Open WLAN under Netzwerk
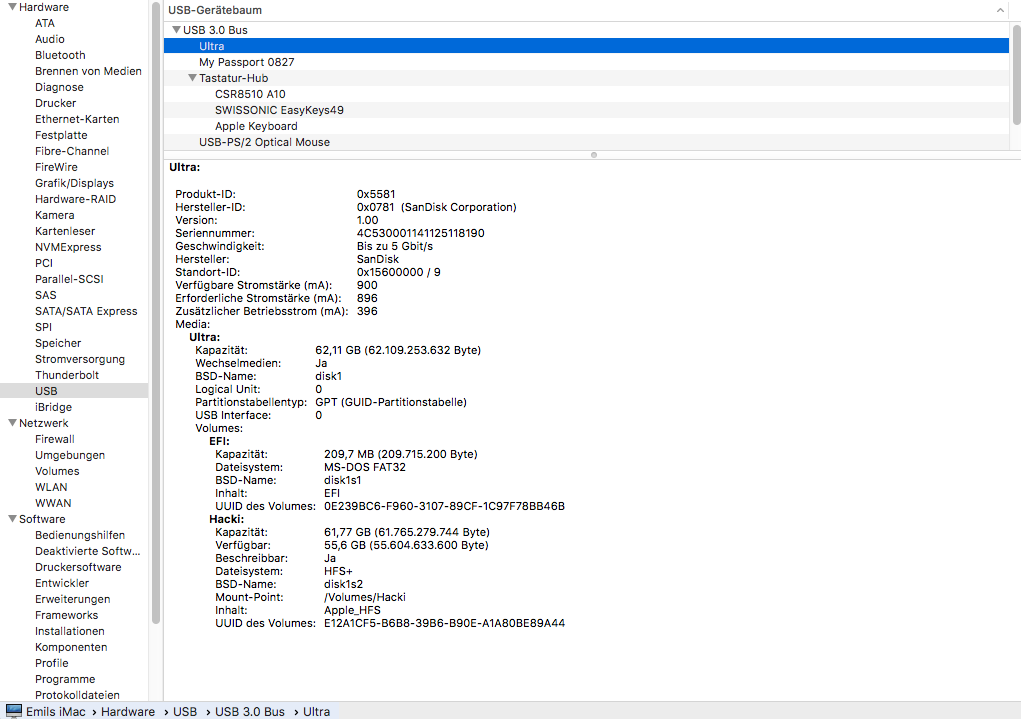 point(51,487)
